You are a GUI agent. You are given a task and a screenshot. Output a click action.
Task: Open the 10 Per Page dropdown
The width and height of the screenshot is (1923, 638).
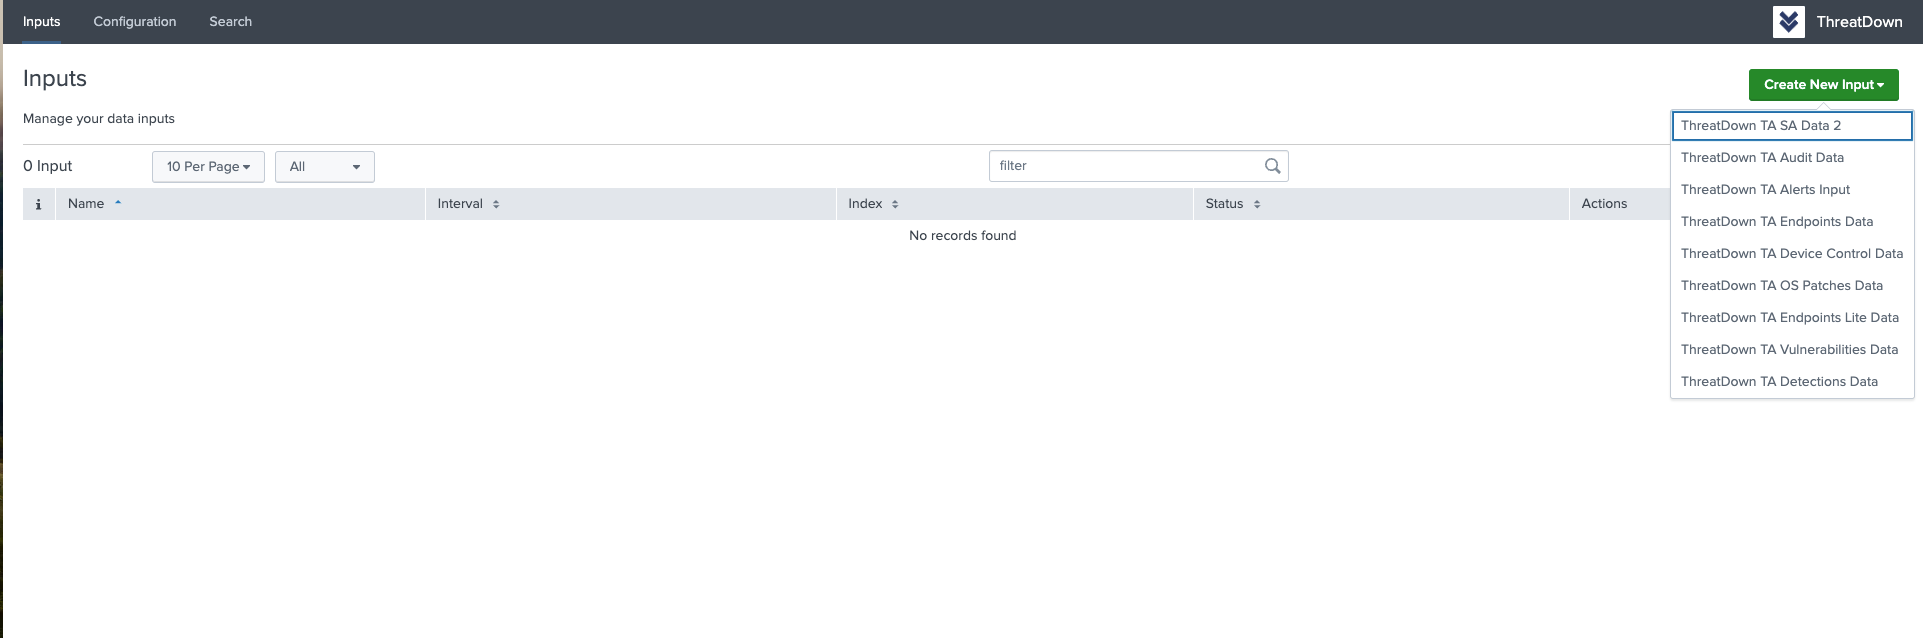(208, 167)
